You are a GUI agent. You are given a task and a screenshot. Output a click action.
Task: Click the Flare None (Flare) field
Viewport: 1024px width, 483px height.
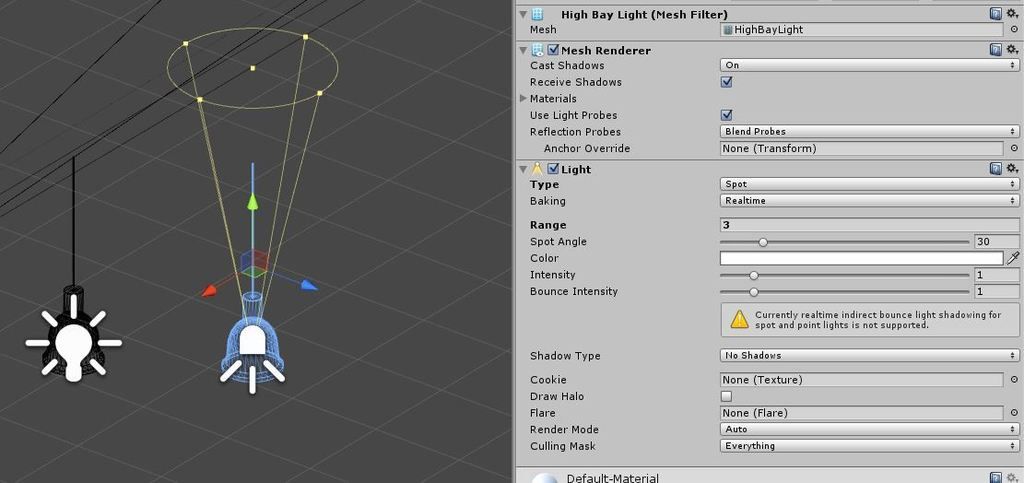[x=861, y=413]
